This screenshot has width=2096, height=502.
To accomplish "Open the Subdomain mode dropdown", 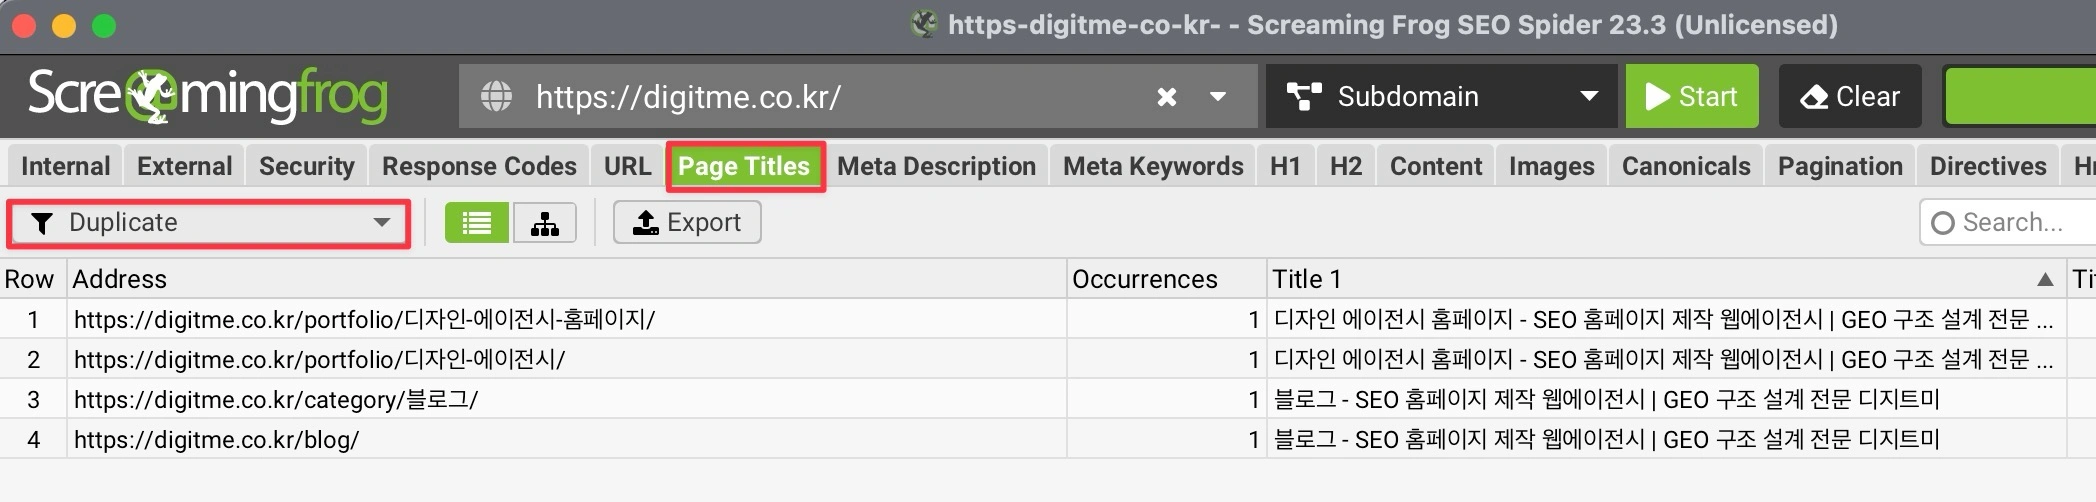I will point(1441,96).
